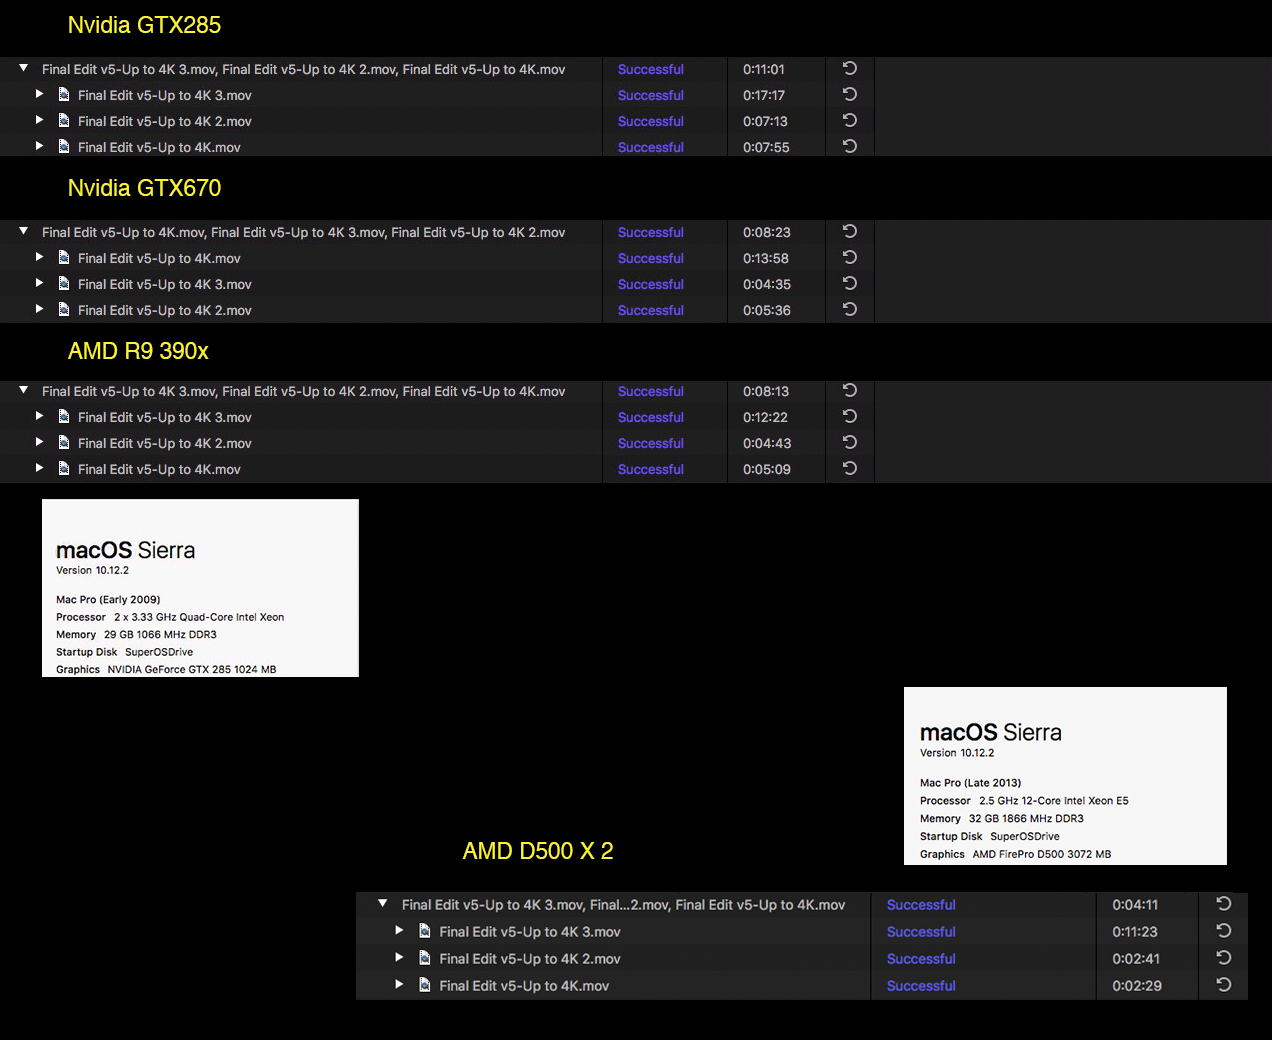Click the 'Mac Pro (Early 2009)' text
The height and width of the screenshot is (1040, 1272).
point(108,600)
